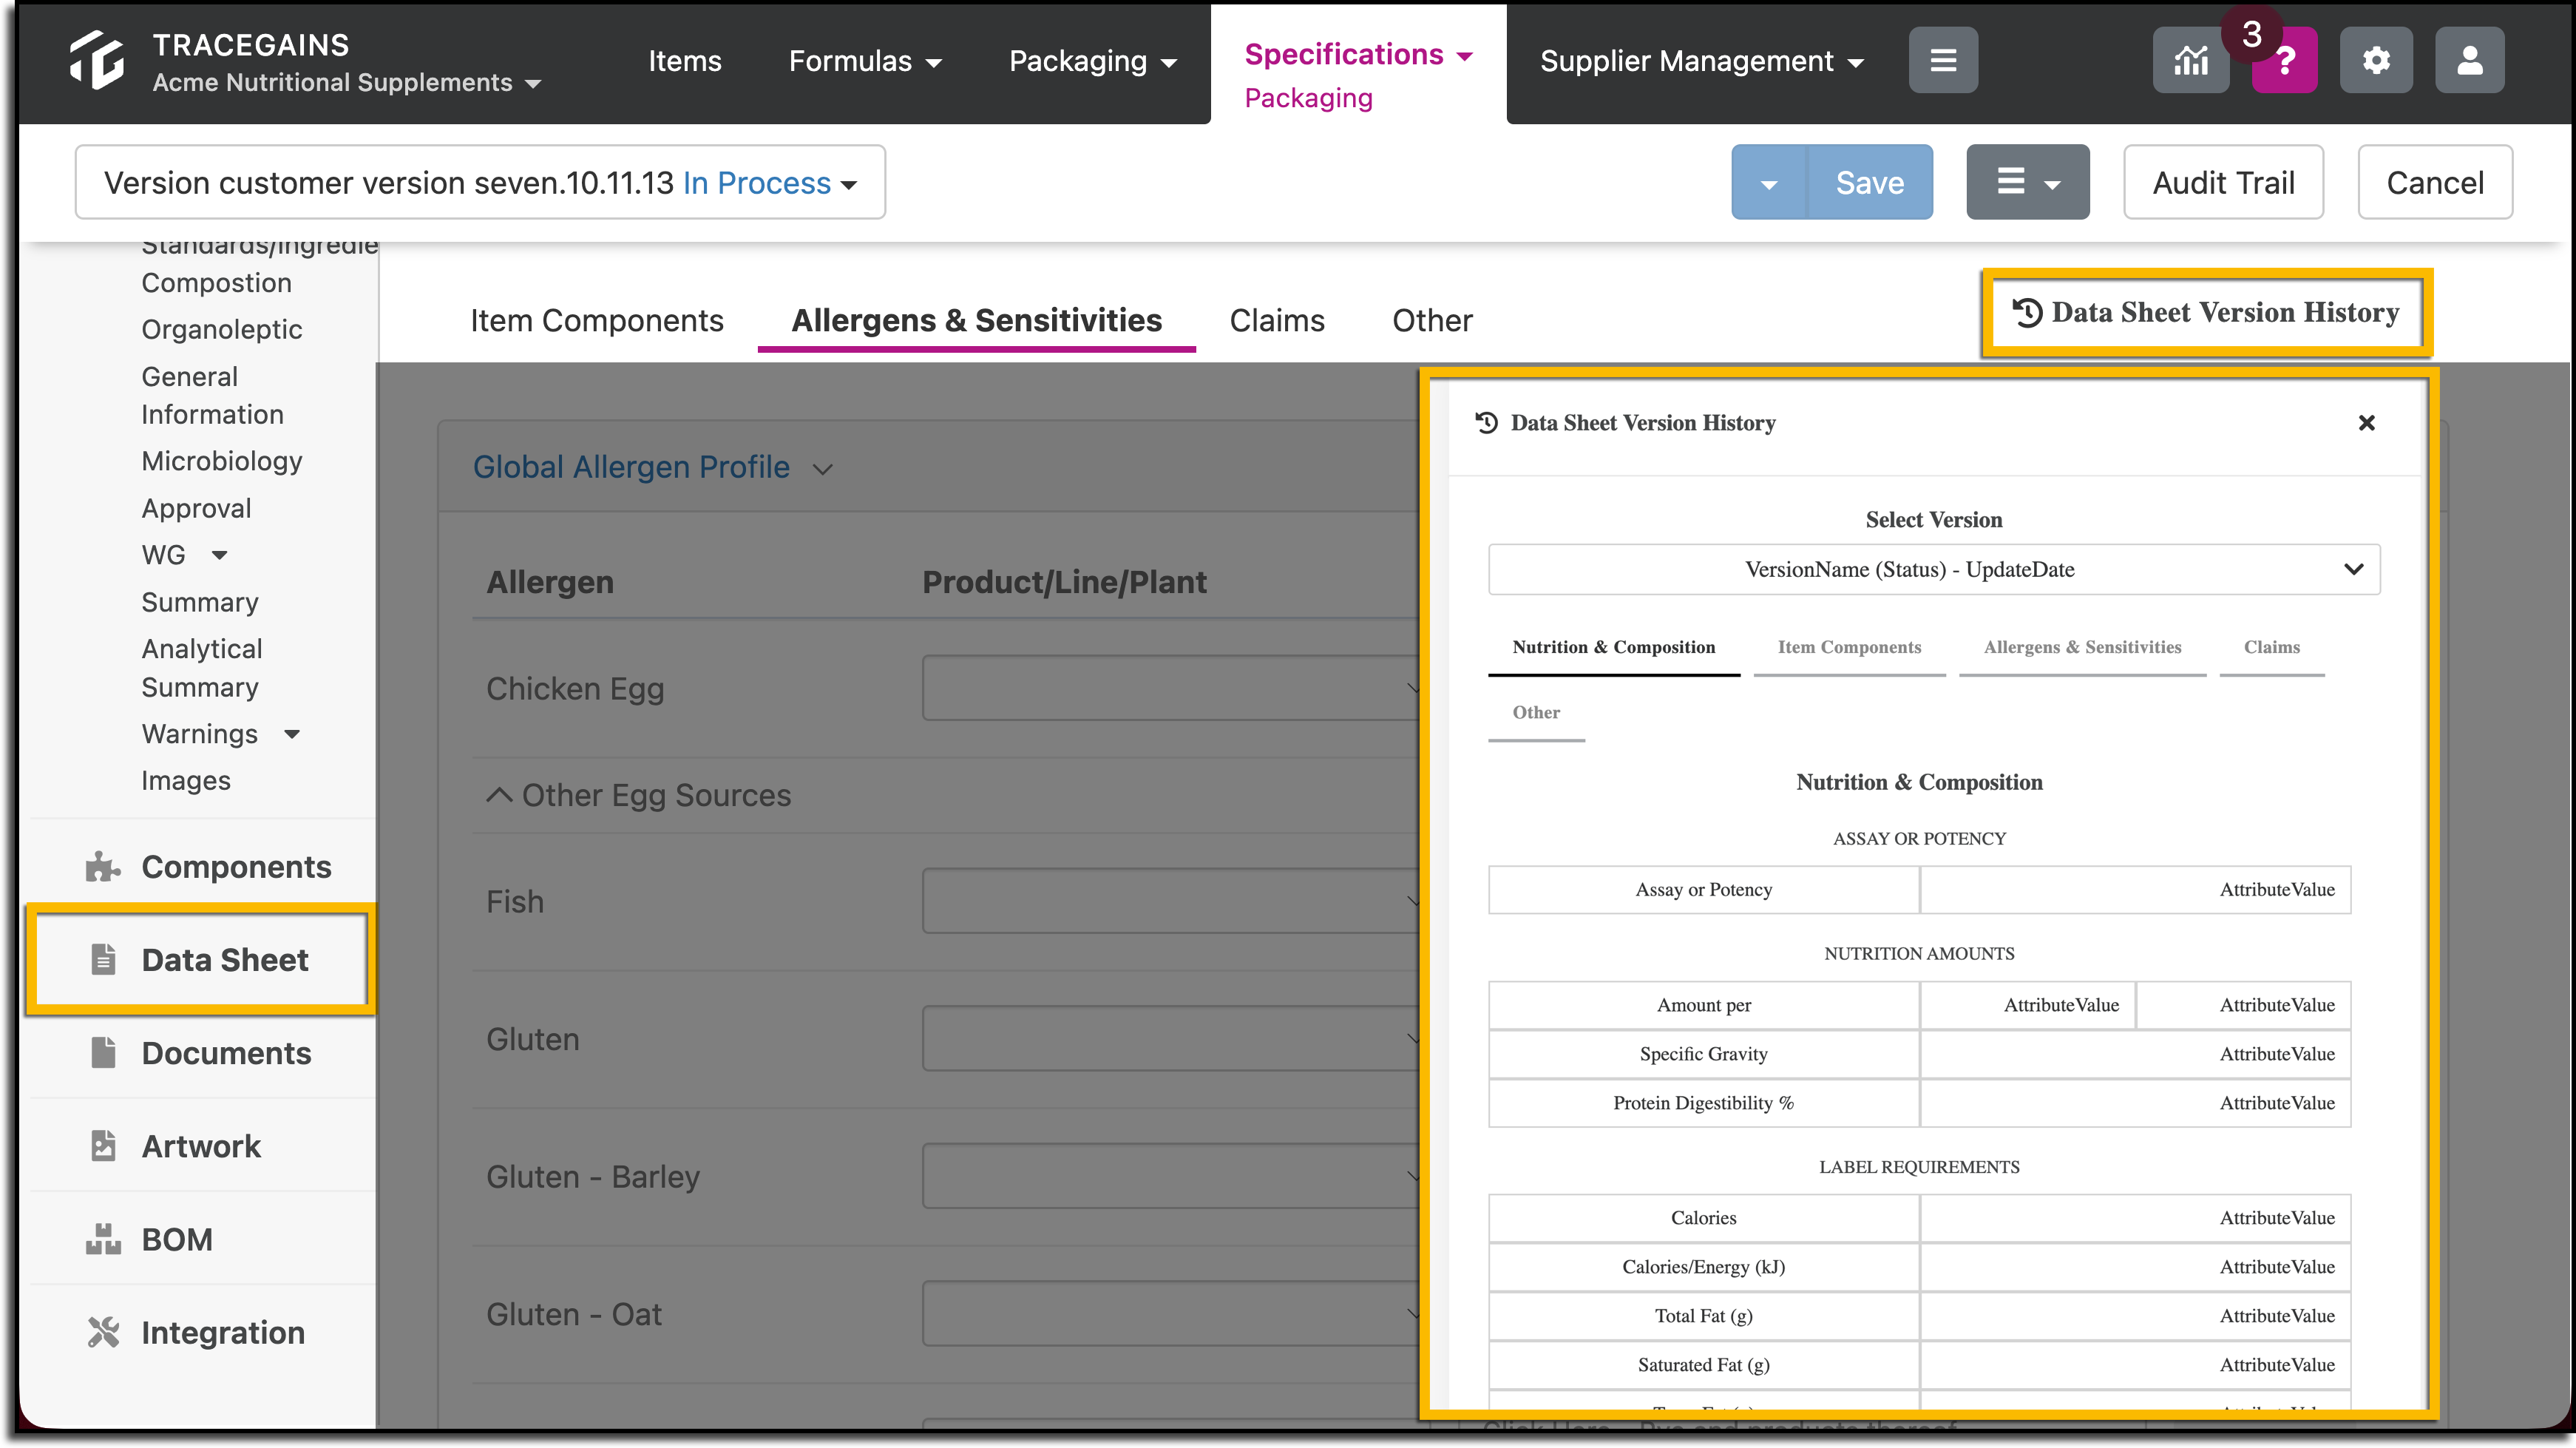This screenshot has width=2576, height=1448.
Task: Open the Audit Trail button
Action: click(x=2223, y=183)
